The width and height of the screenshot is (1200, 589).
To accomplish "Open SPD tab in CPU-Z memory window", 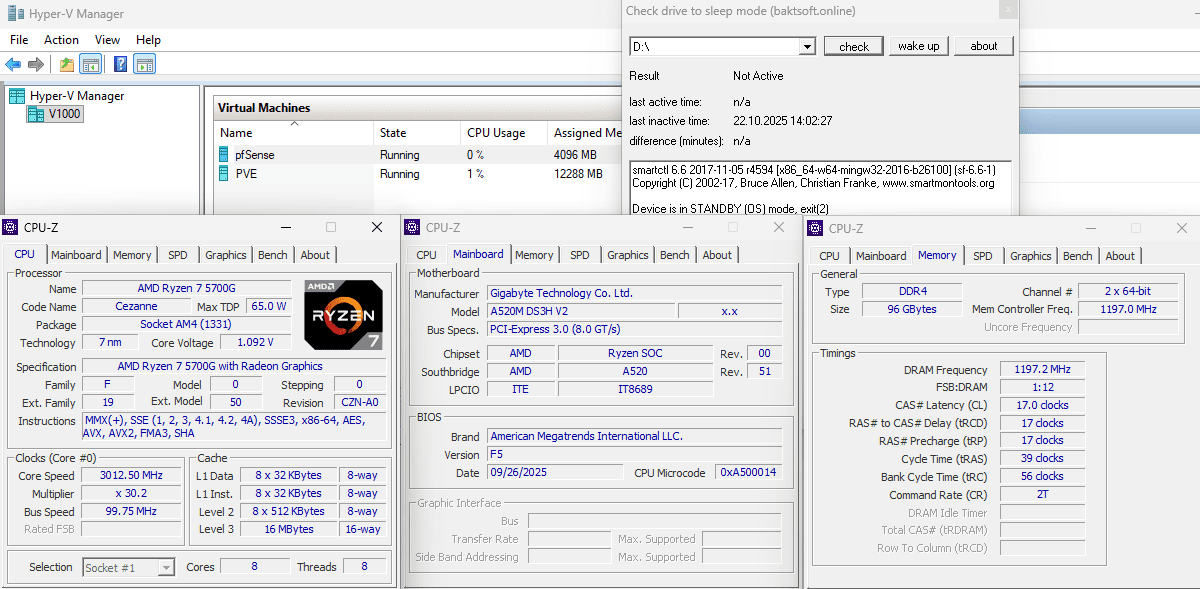I will pyautogui.click(x=983, y=256).
